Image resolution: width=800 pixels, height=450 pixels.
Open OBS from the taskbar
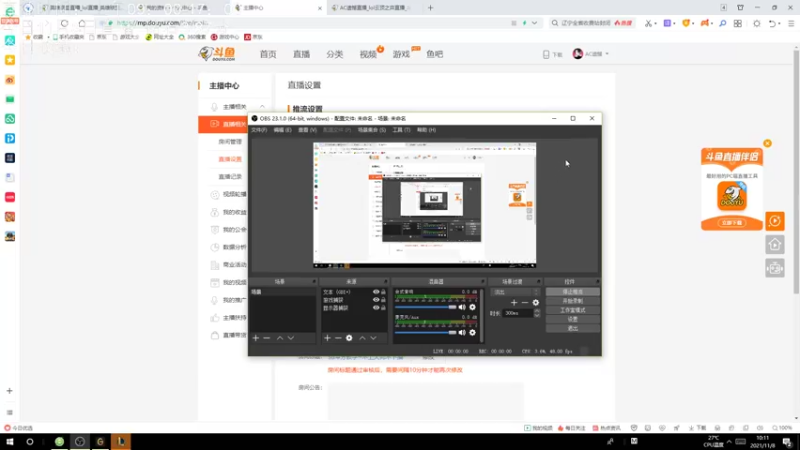click(x=80, y=441)
